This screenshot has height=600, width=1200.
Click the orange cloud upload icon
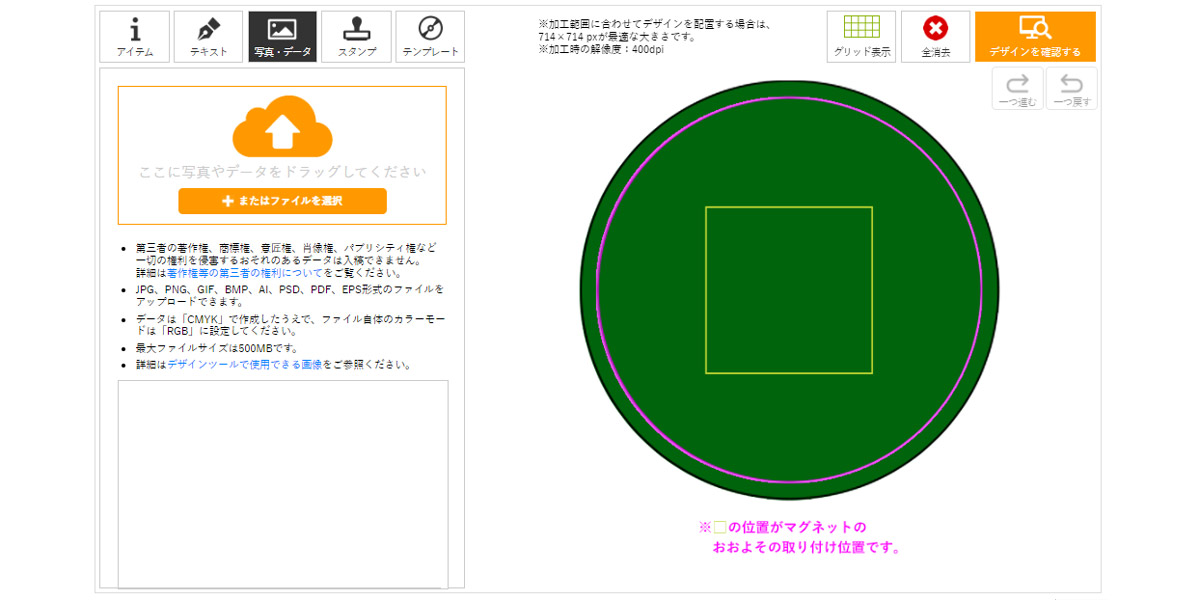[282, 126]
